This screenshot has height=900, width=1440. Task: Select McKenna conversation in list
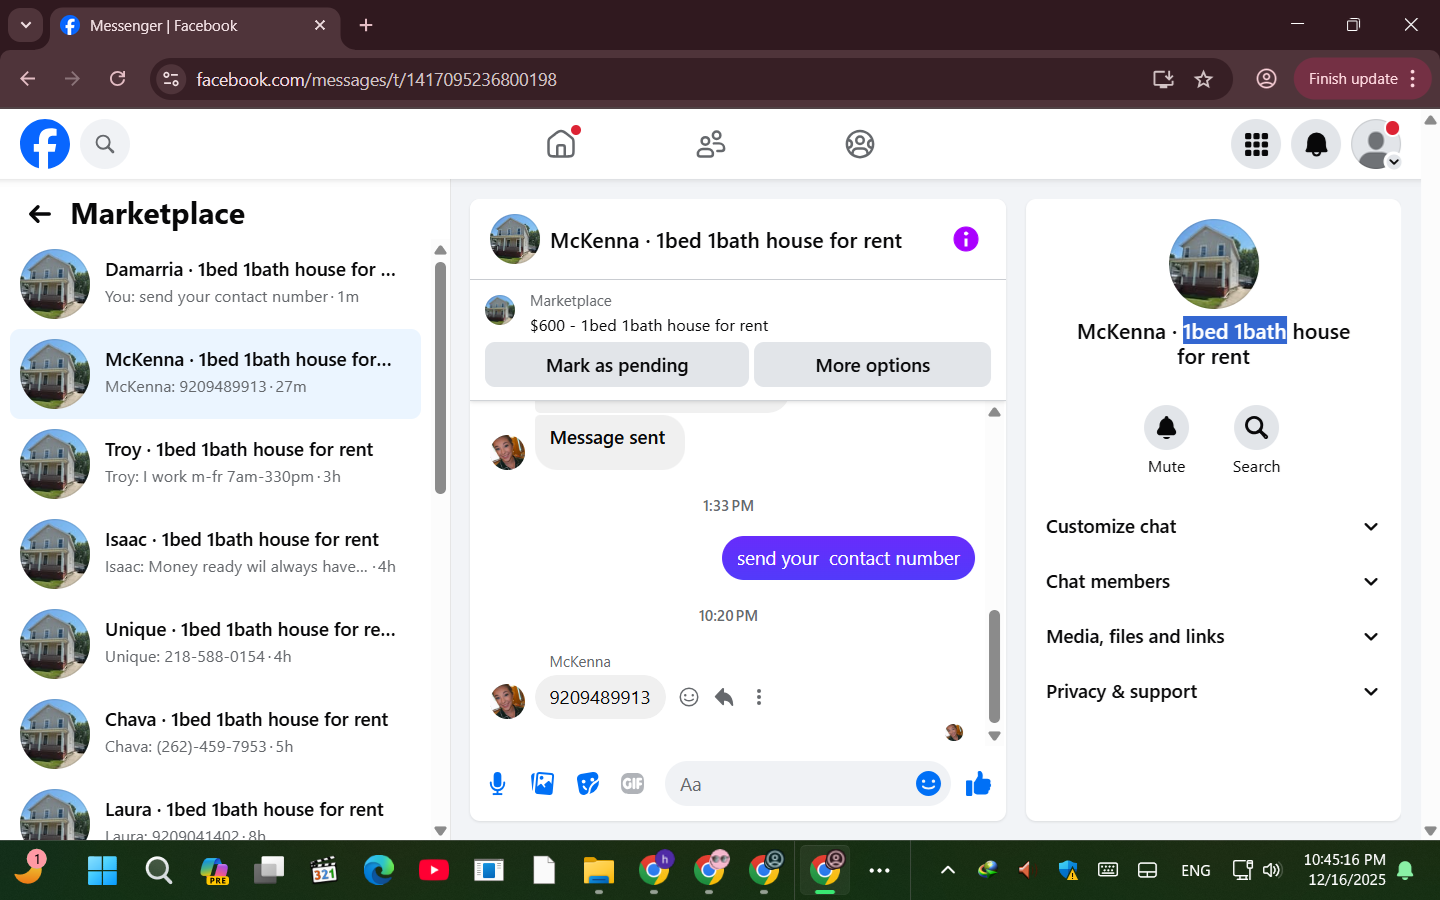(x=215, y=374)
